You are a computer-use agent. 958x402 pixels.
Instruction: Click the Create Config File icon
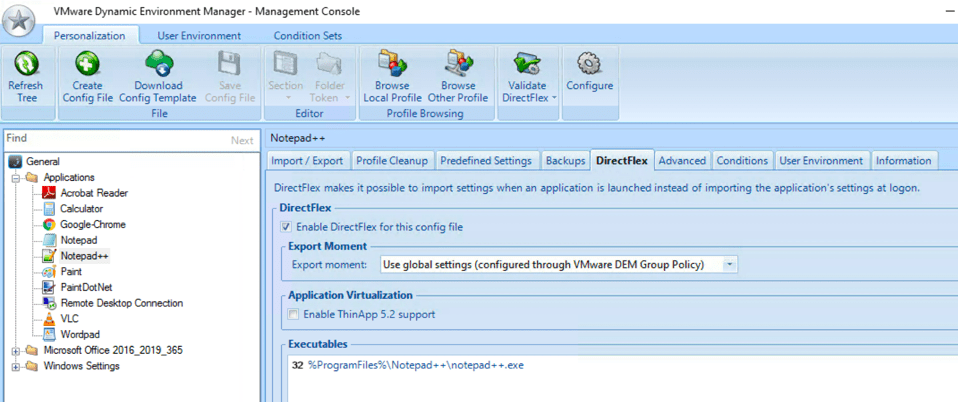pos(87,66)
